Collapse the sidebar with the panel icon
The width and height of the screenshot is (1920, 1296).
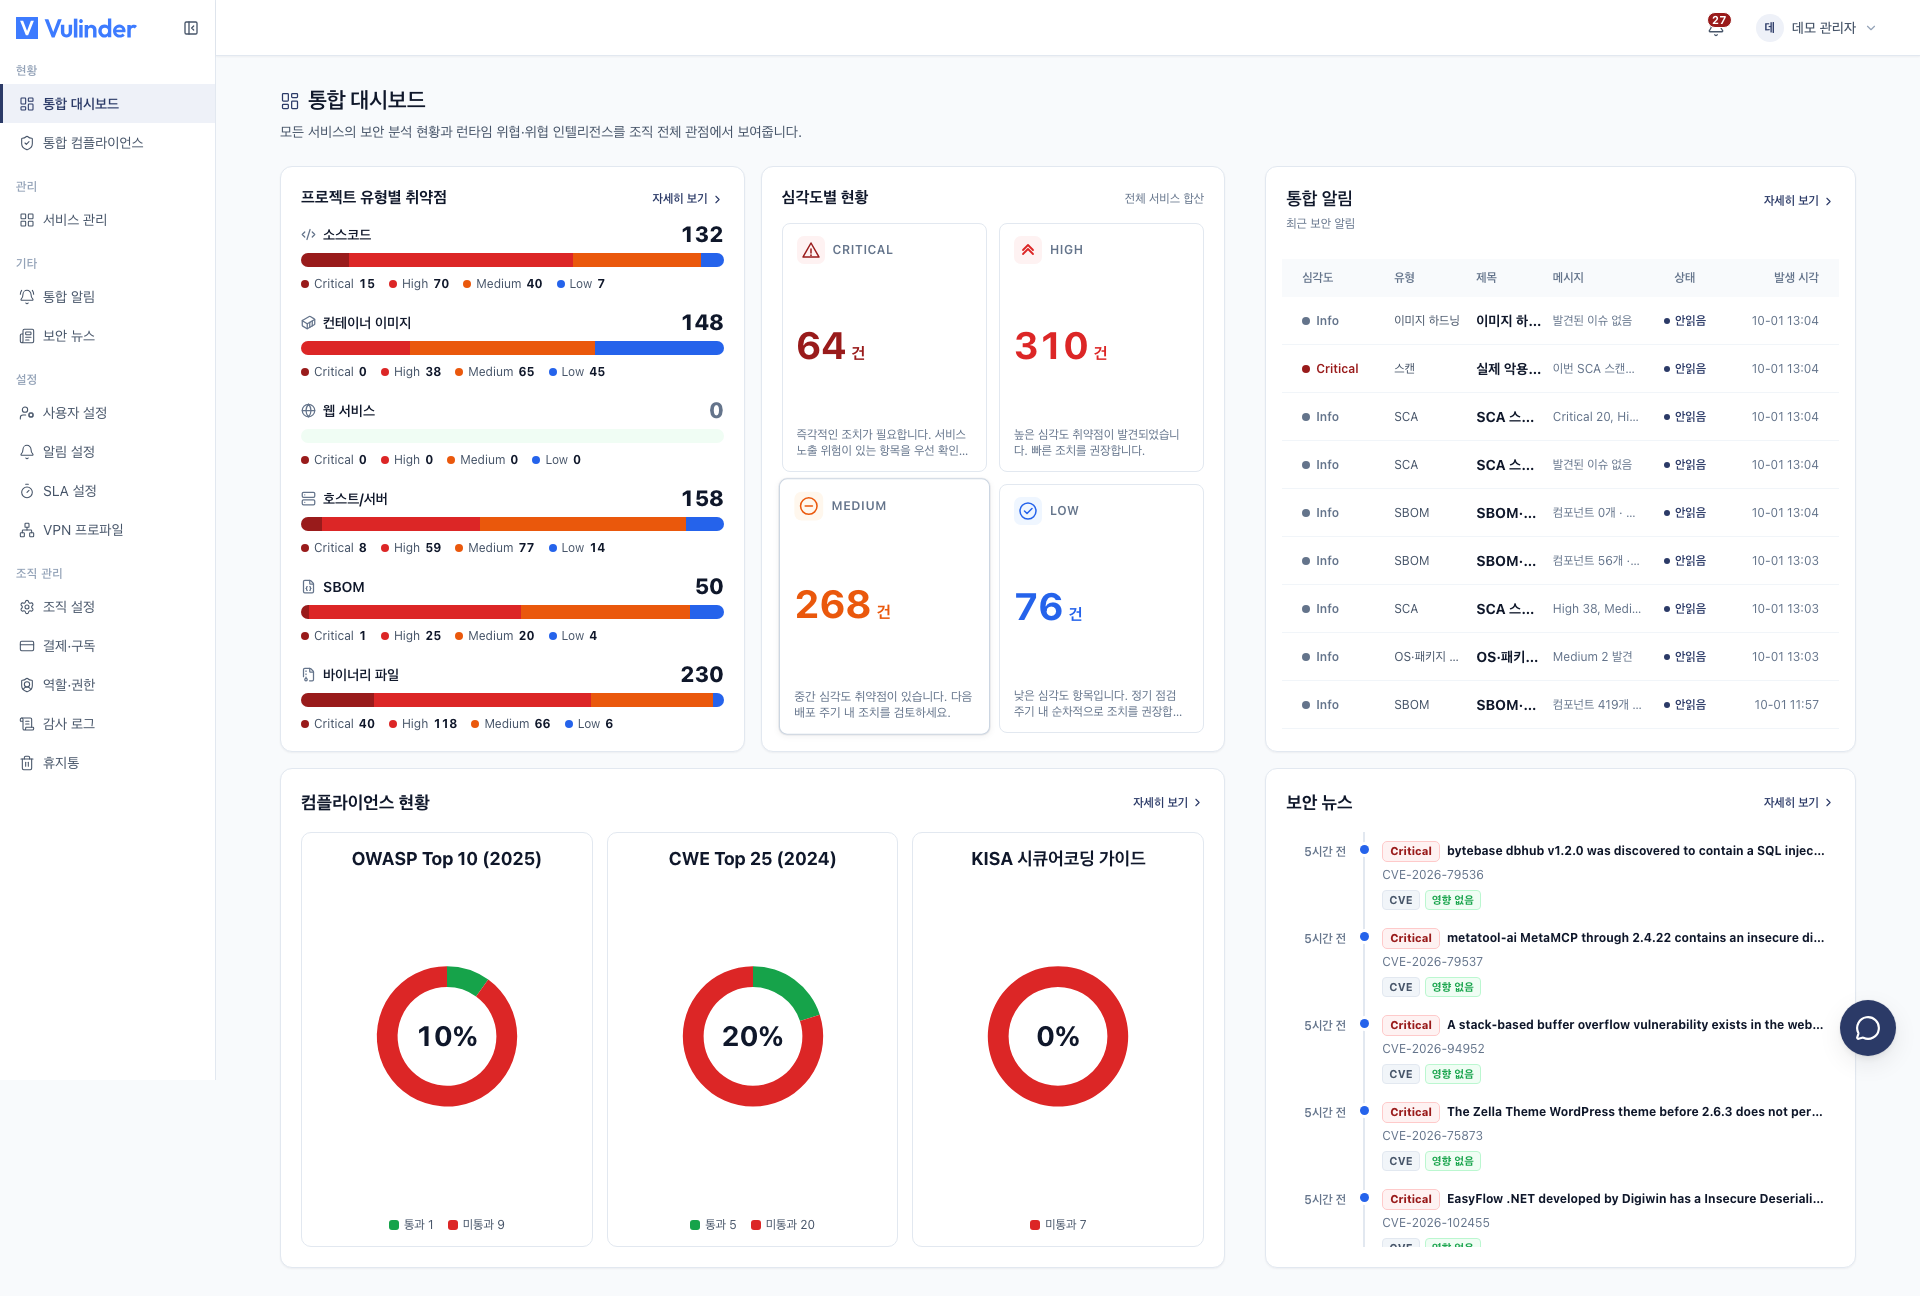click(191, 28)
